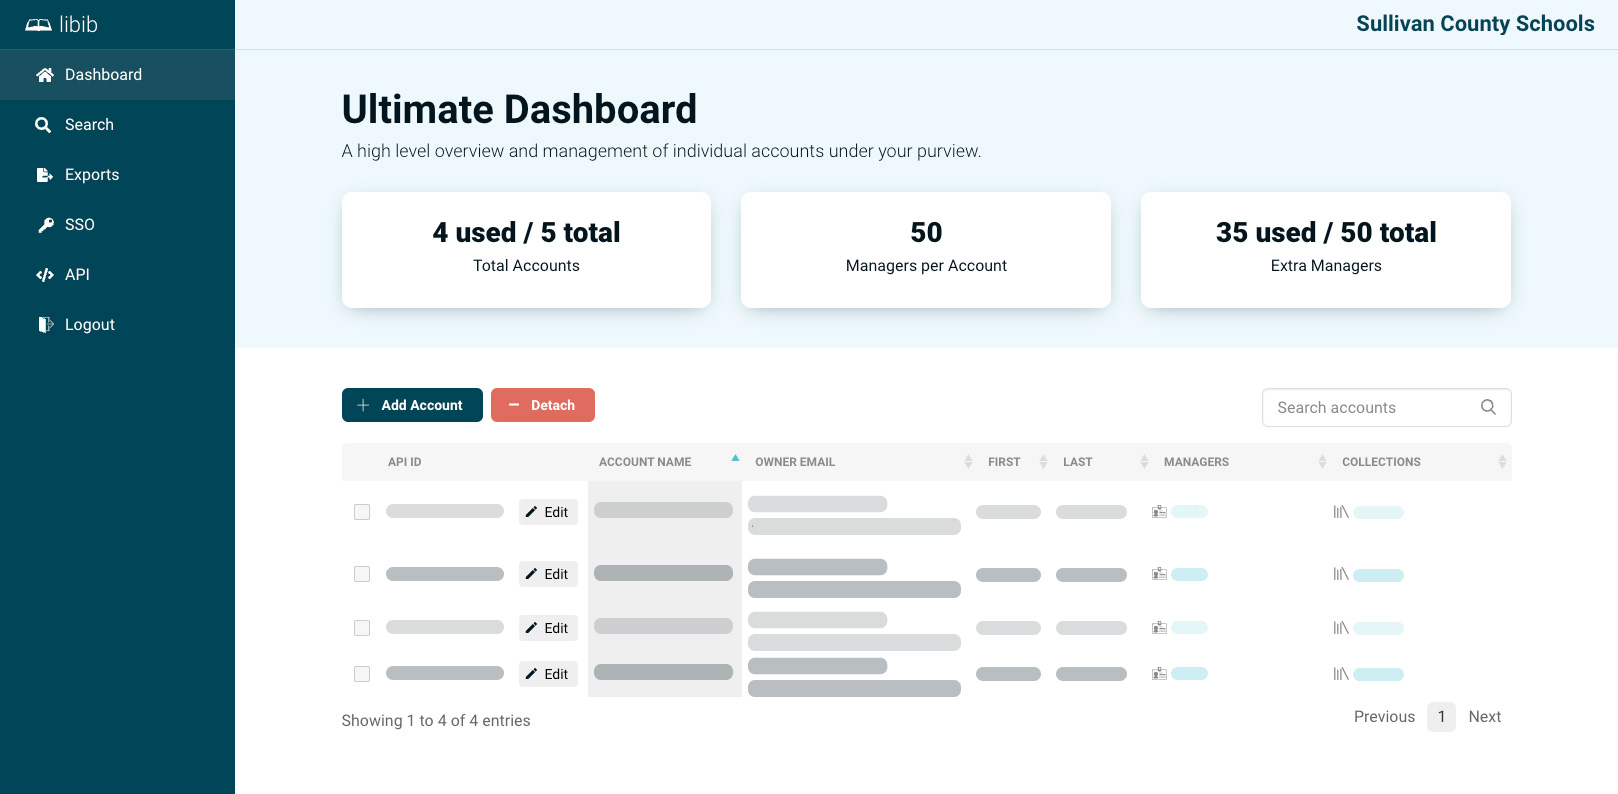1618x794 pixels.
Task: Open Exports in the sidebar
Action: click(x=91, y=175)
